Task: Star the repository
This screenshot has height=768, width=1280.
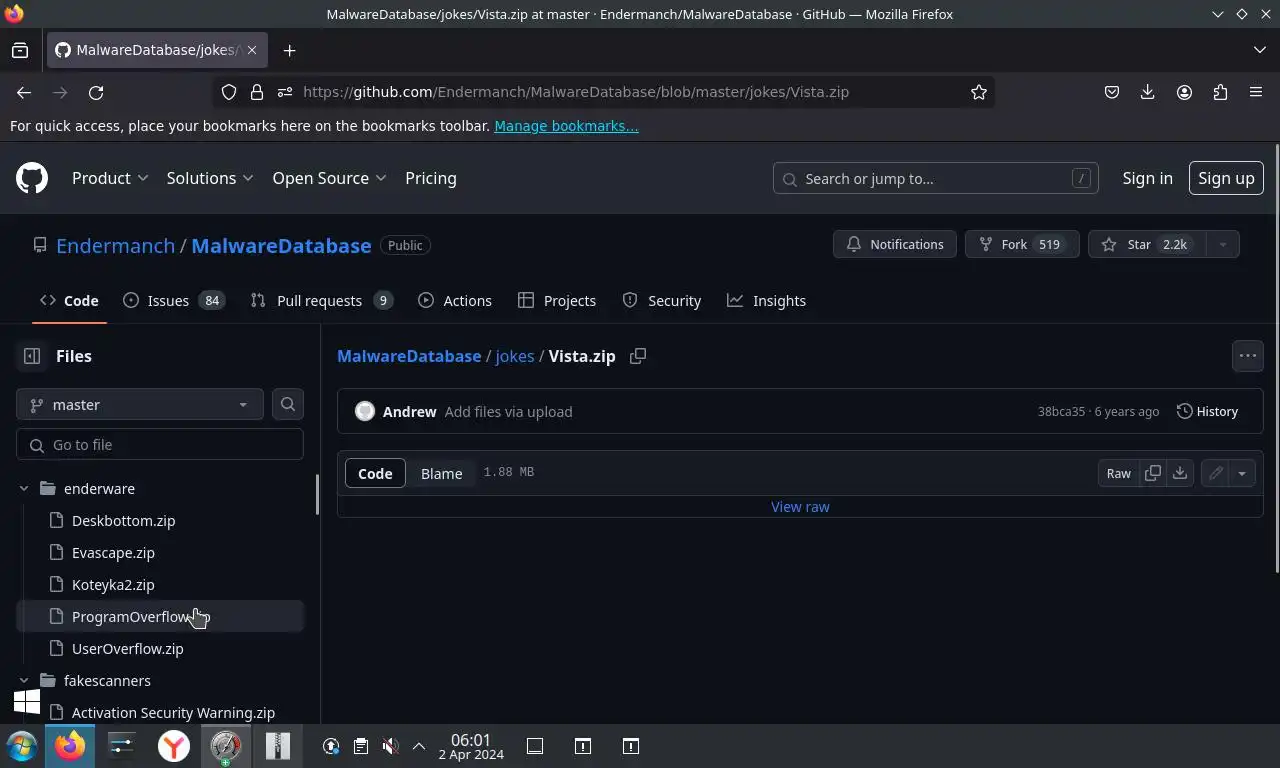Action: point(1146,244)
